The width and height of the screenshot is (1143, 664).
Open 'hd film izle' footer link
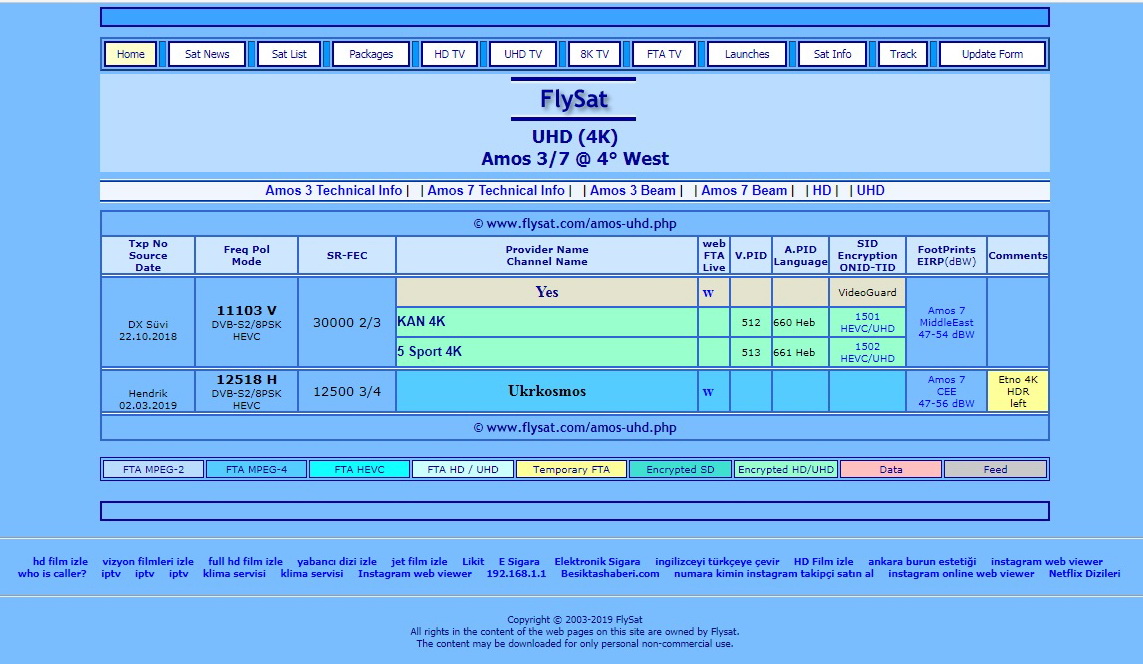[x=61, y=561]
